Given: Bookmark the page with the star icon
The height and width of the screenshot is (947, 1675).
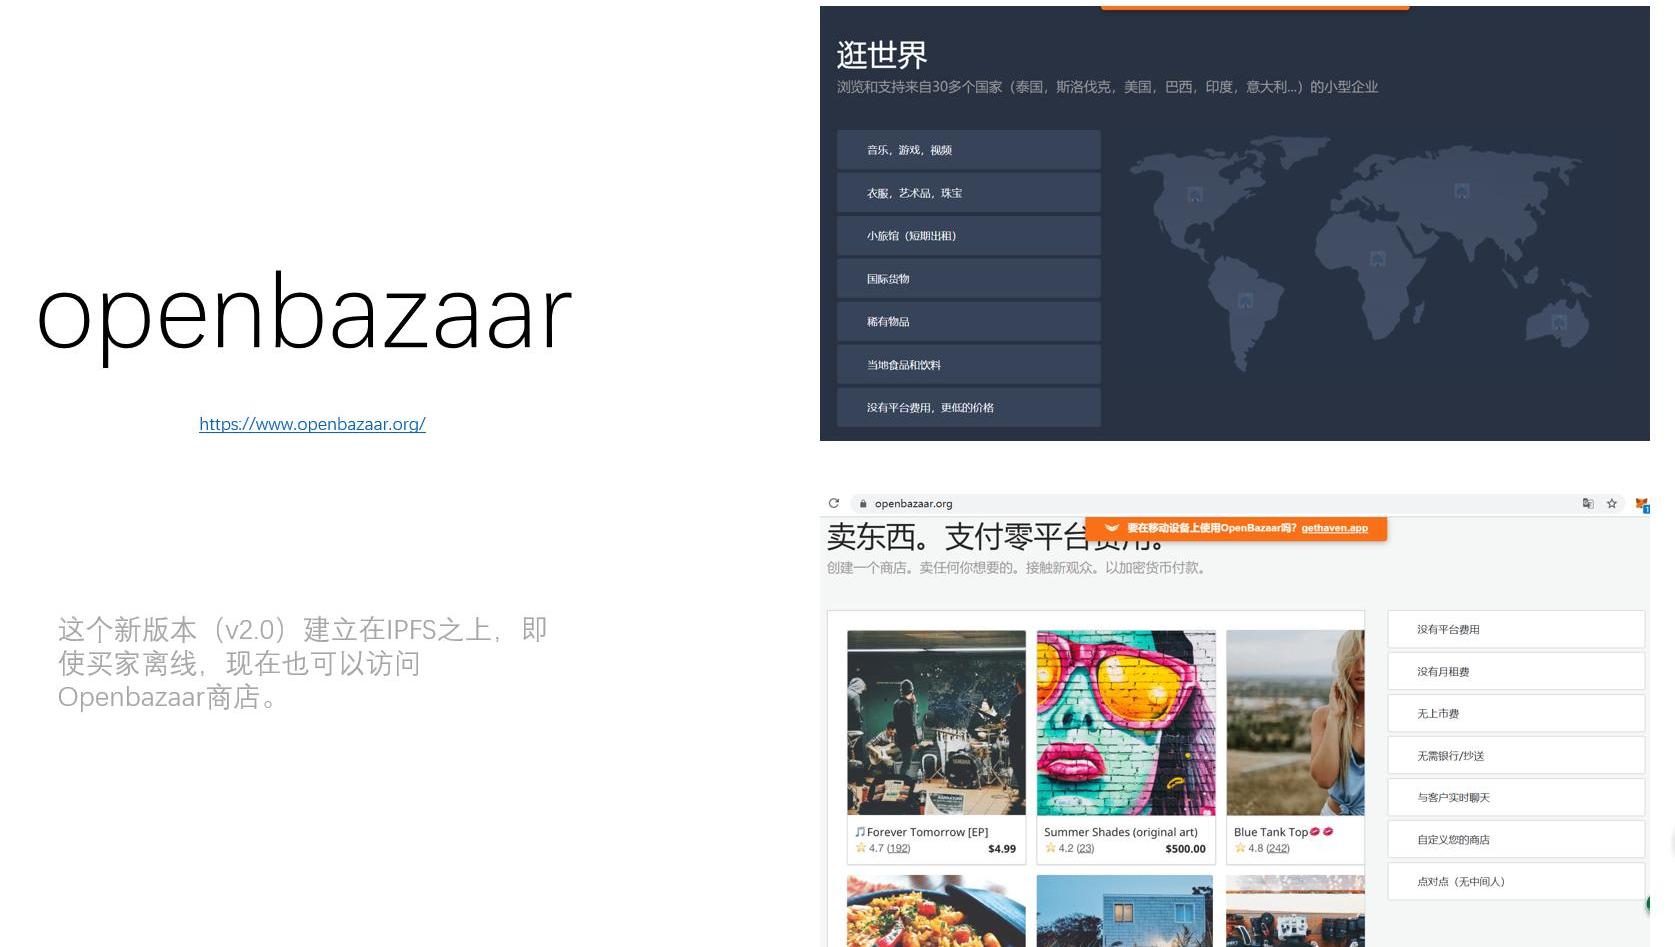Looking at the screenshot, I should (1612, 503).
